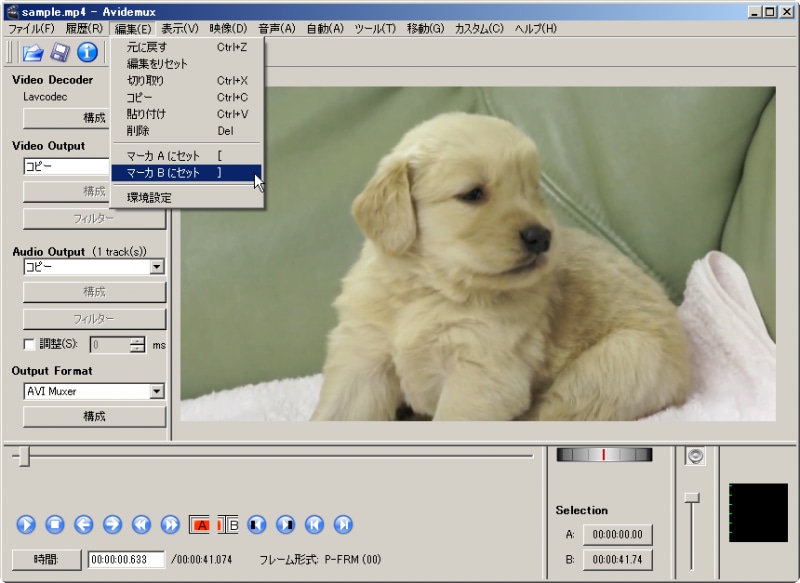Open the blue Information icon

pyautogui.click(x=87, y=53)
